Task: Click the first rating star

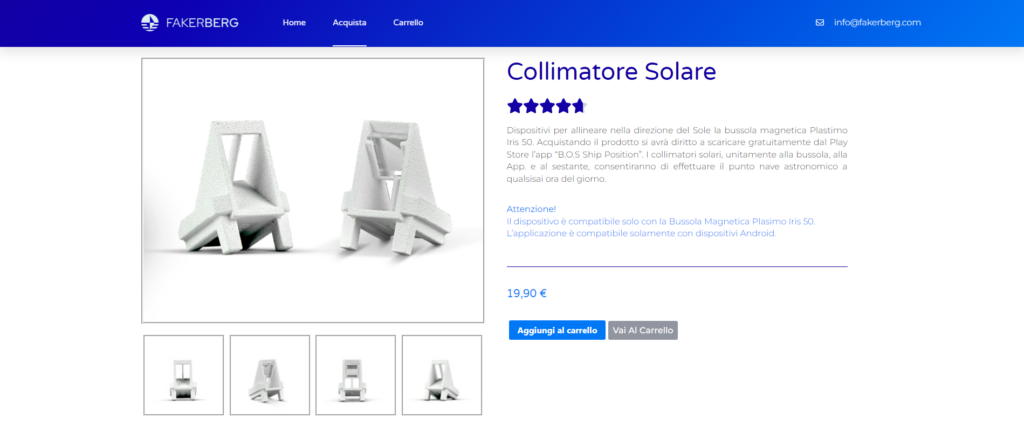Action: coord(515,106)
